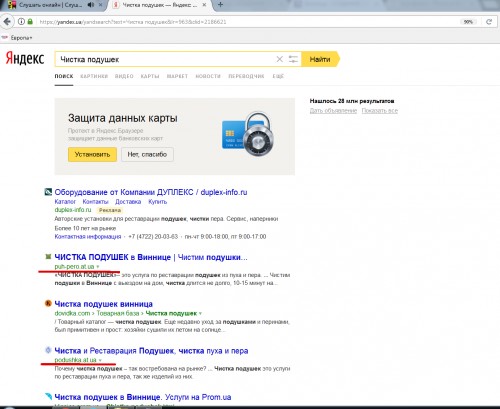This screenshot has width=500, height=409.
Task: Open Купить sitelink under ДУПЛЕКС ad
Action: 157,202
